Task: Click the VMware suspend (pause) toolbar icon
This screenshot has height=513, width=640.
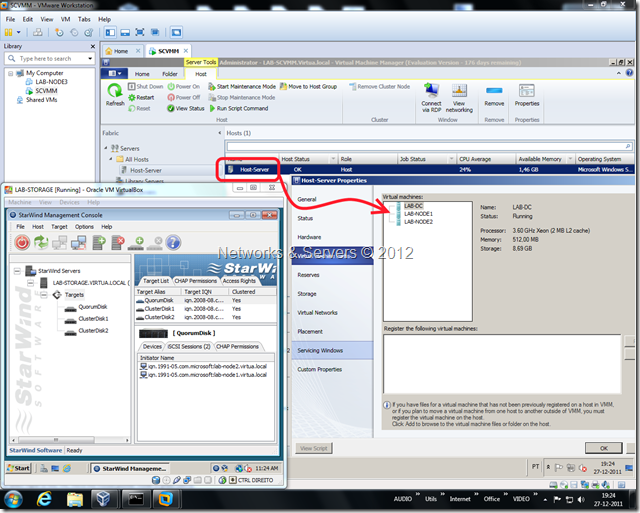Action: click(8, 32)
